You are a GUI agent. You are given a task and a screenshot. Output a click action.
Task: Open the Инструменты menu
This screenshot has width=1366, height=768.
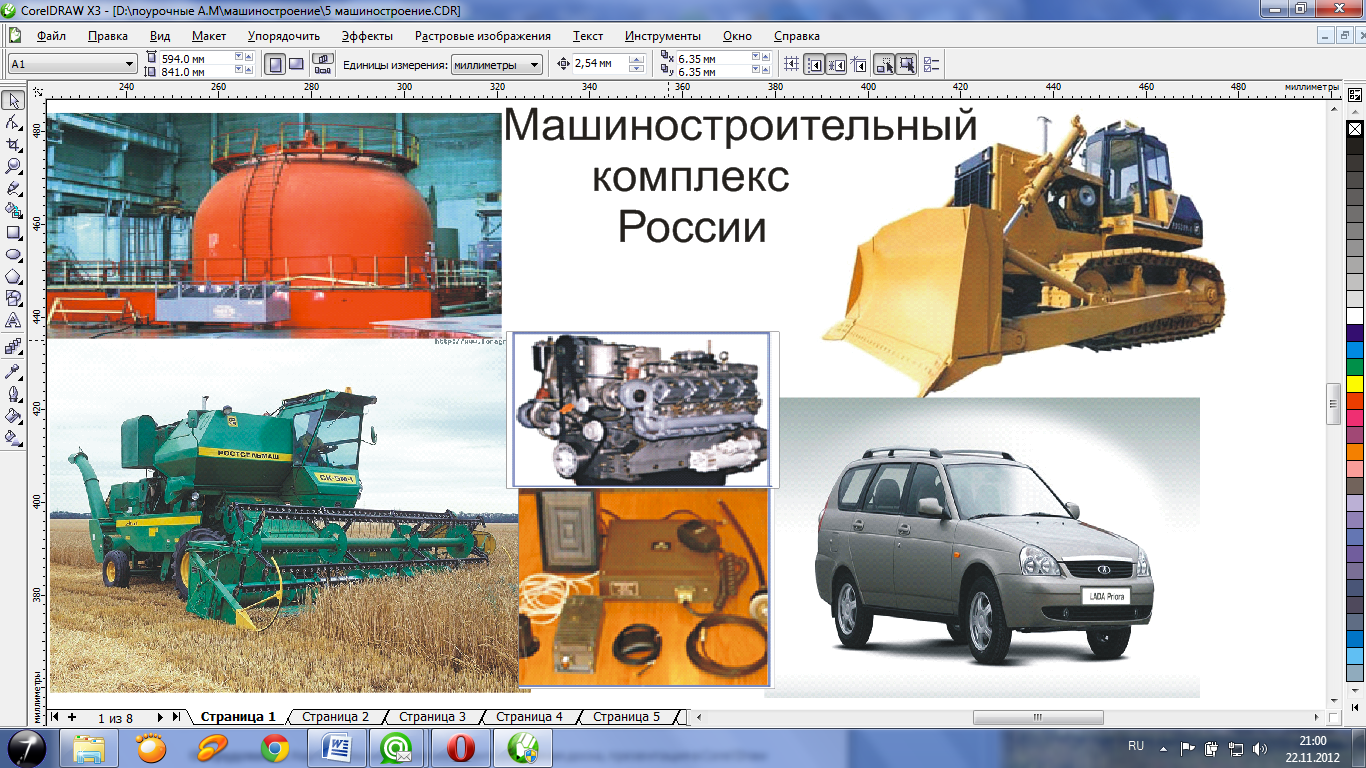pos(663,36)
